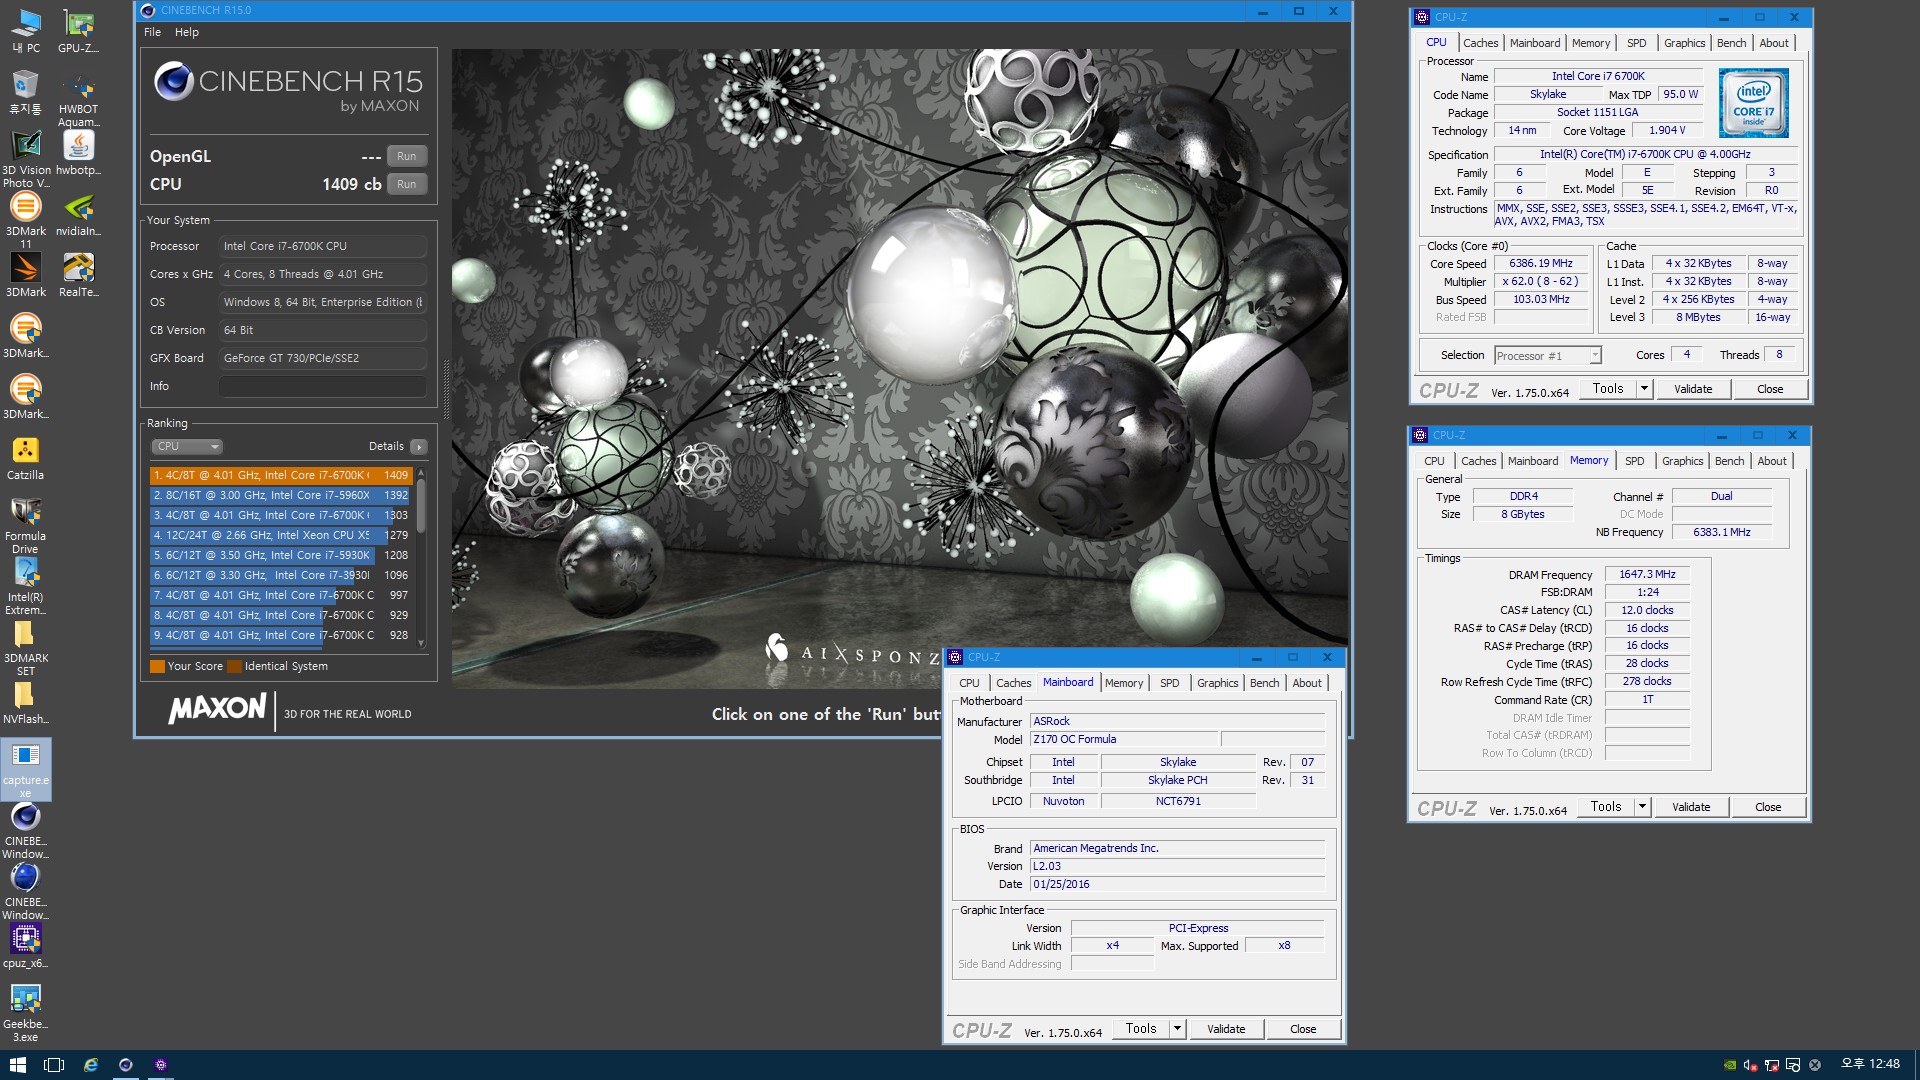Viewport: 1920px width, 1080px height.
Task: Expand Tools dropdown arrow in top CPU-Z
Action: coord(1644,389)
